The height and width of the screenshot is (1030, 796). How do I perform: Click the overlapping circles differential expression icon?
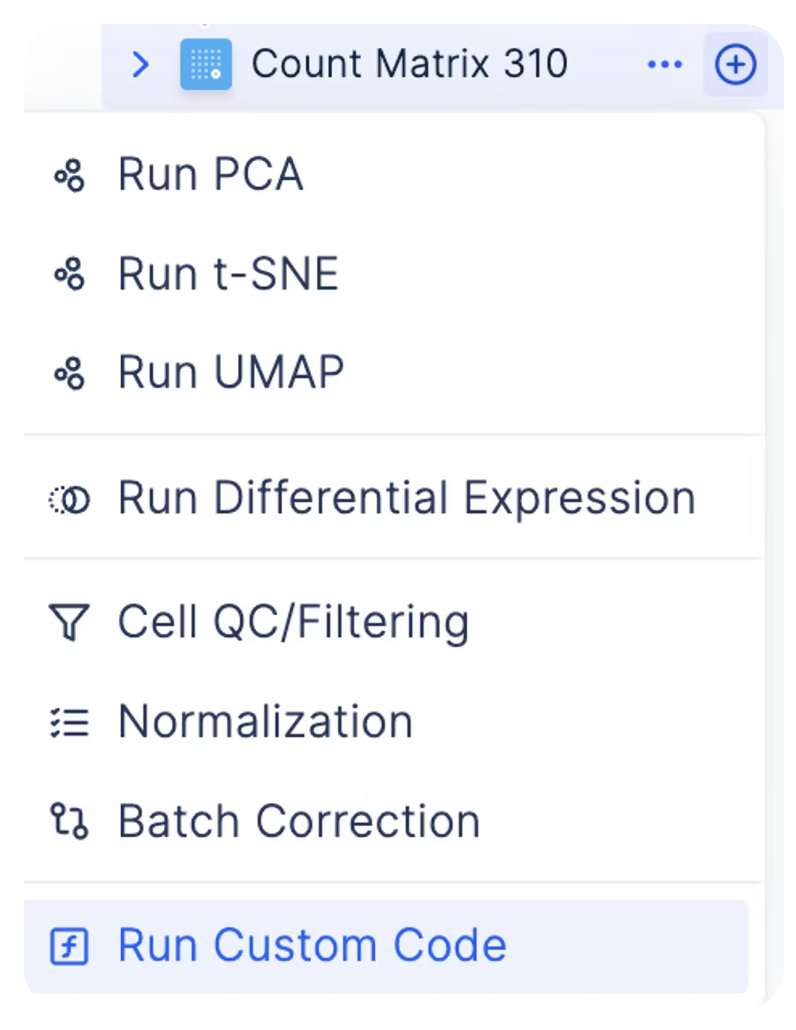point(69,500)
